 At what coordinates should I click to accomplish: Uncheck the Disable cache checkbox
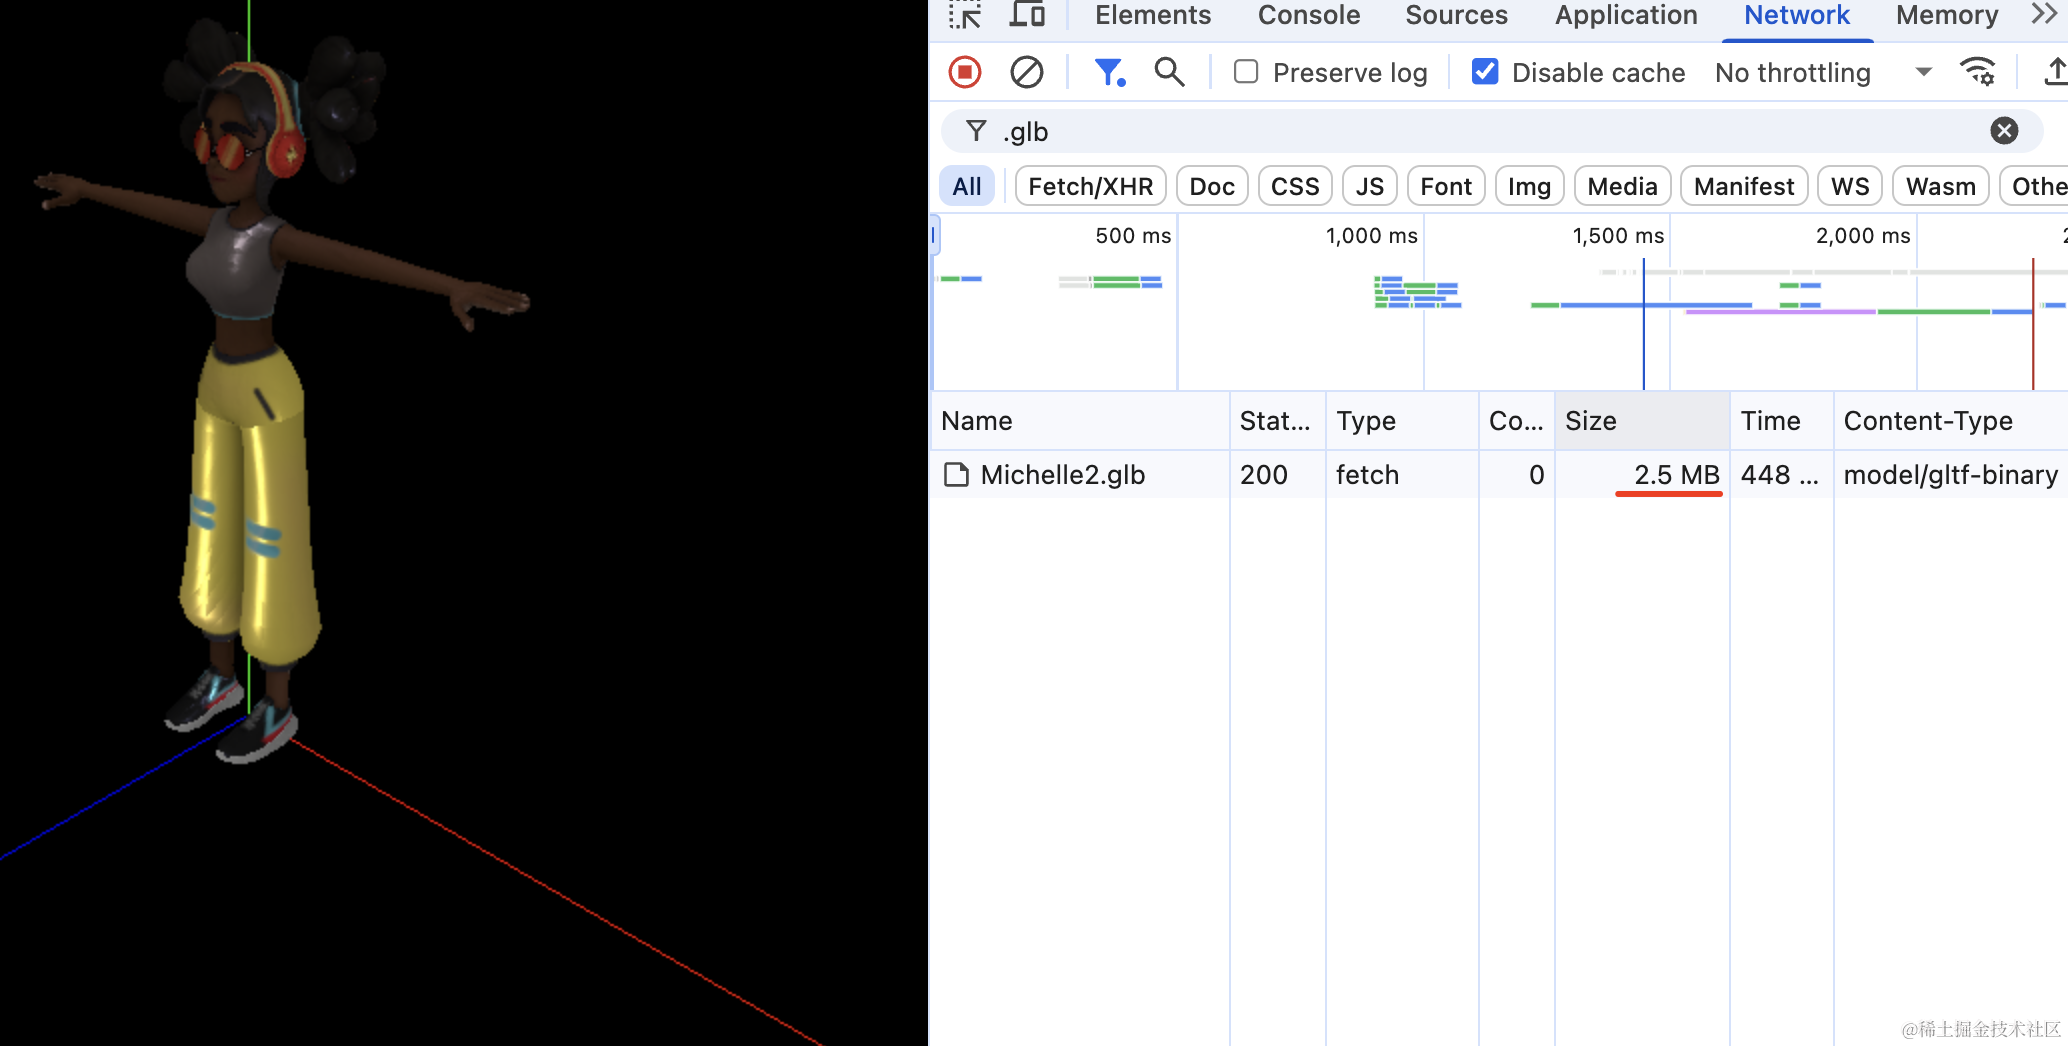click(1485, 72)
